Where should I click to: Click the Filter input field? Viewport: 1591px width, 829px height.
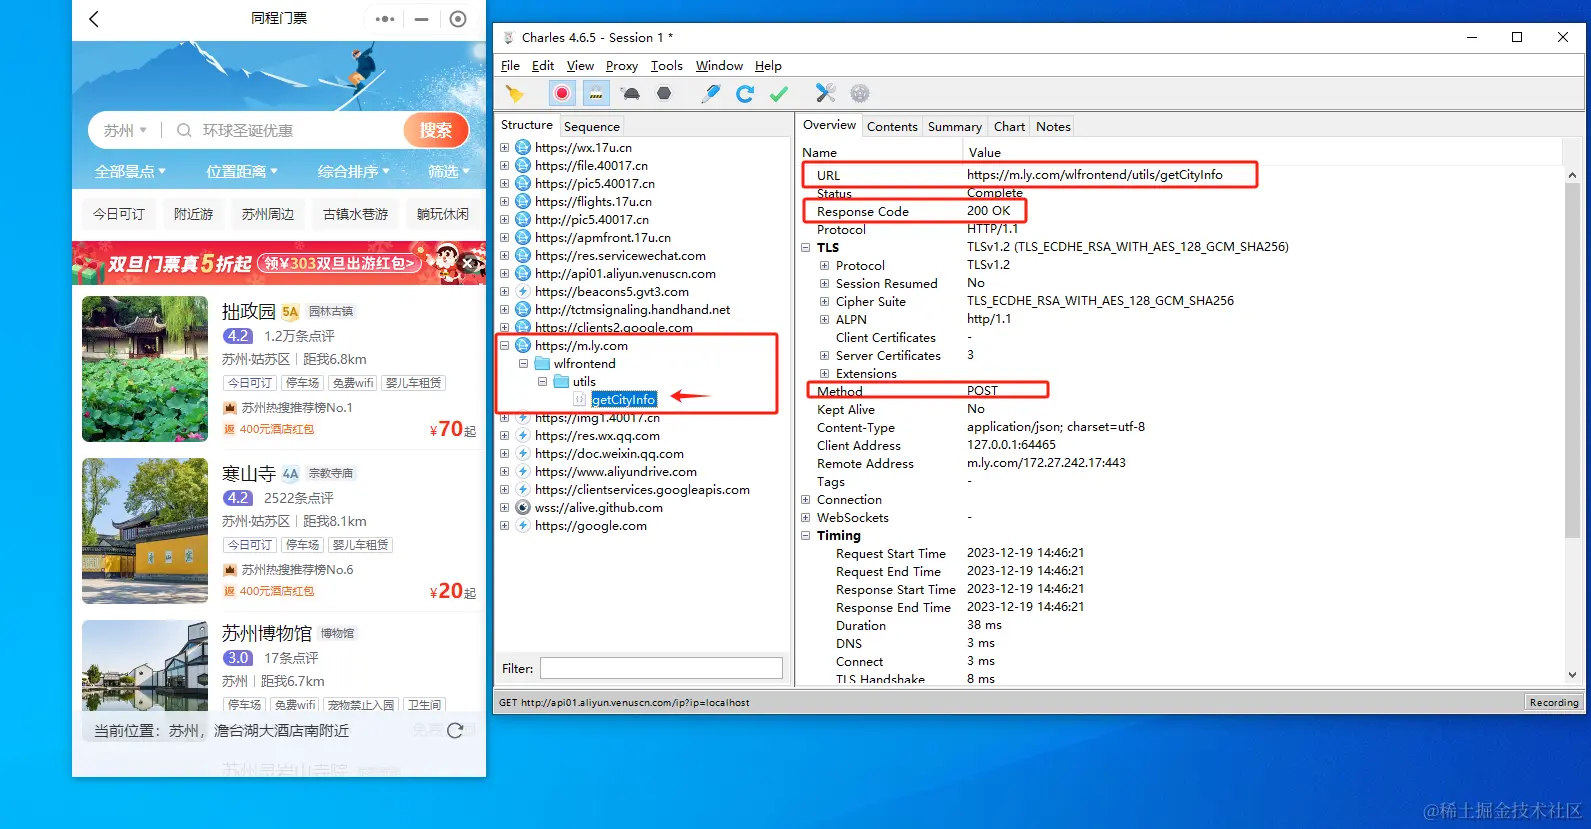click(x=661, y=668)
